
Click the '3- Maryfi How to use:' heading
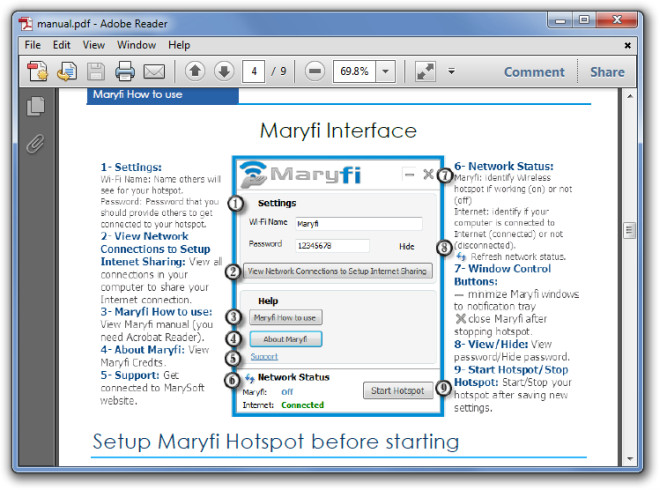[156, 312]
